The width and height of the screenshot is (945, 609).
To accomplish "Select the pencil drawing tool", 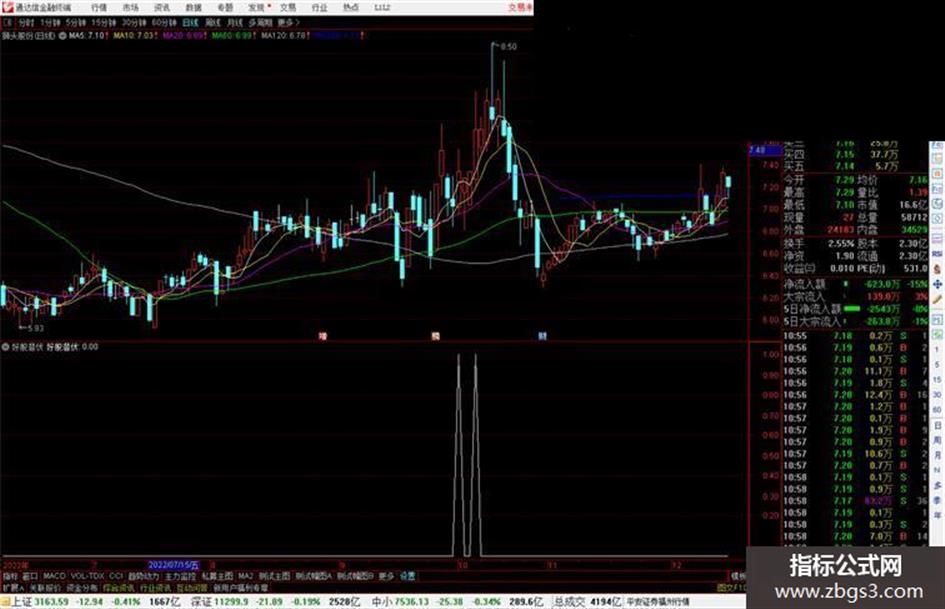I will [937, 299].
